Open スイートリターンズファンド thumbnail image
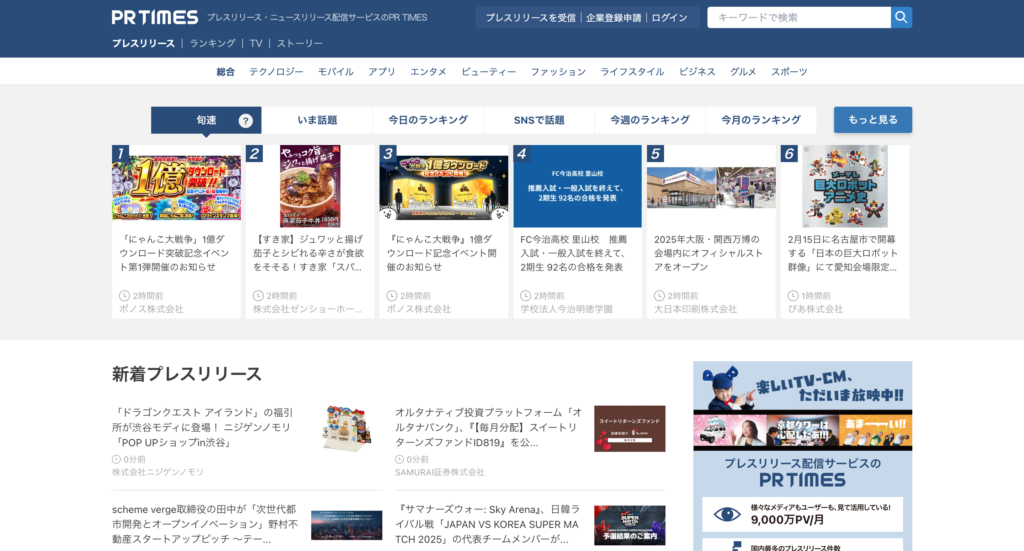Viewport: 1024px width, 551px height. click(630, 428)
